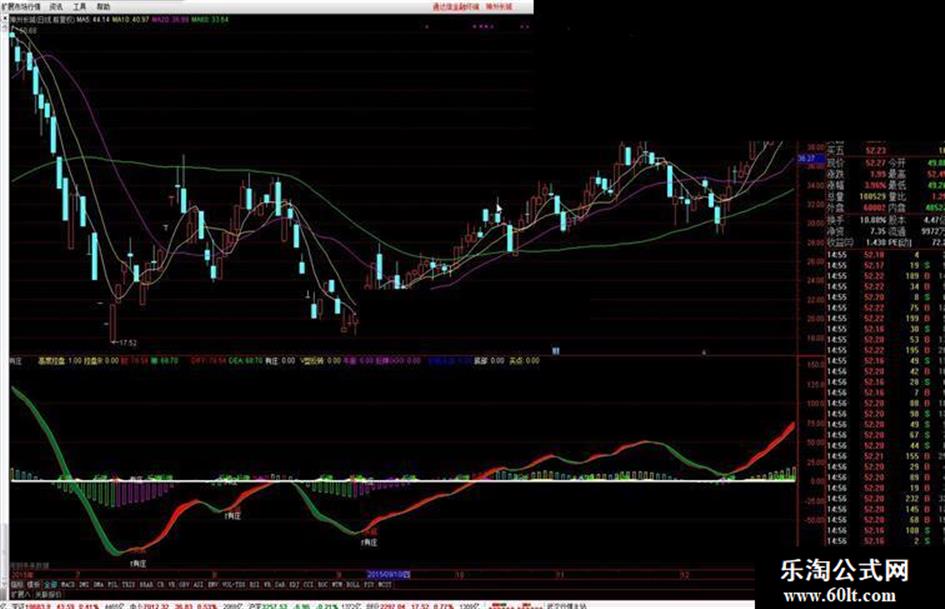Viewport: 945px width, 609px height.
Task: Switch to the DMI indicator
Action: 84,585
